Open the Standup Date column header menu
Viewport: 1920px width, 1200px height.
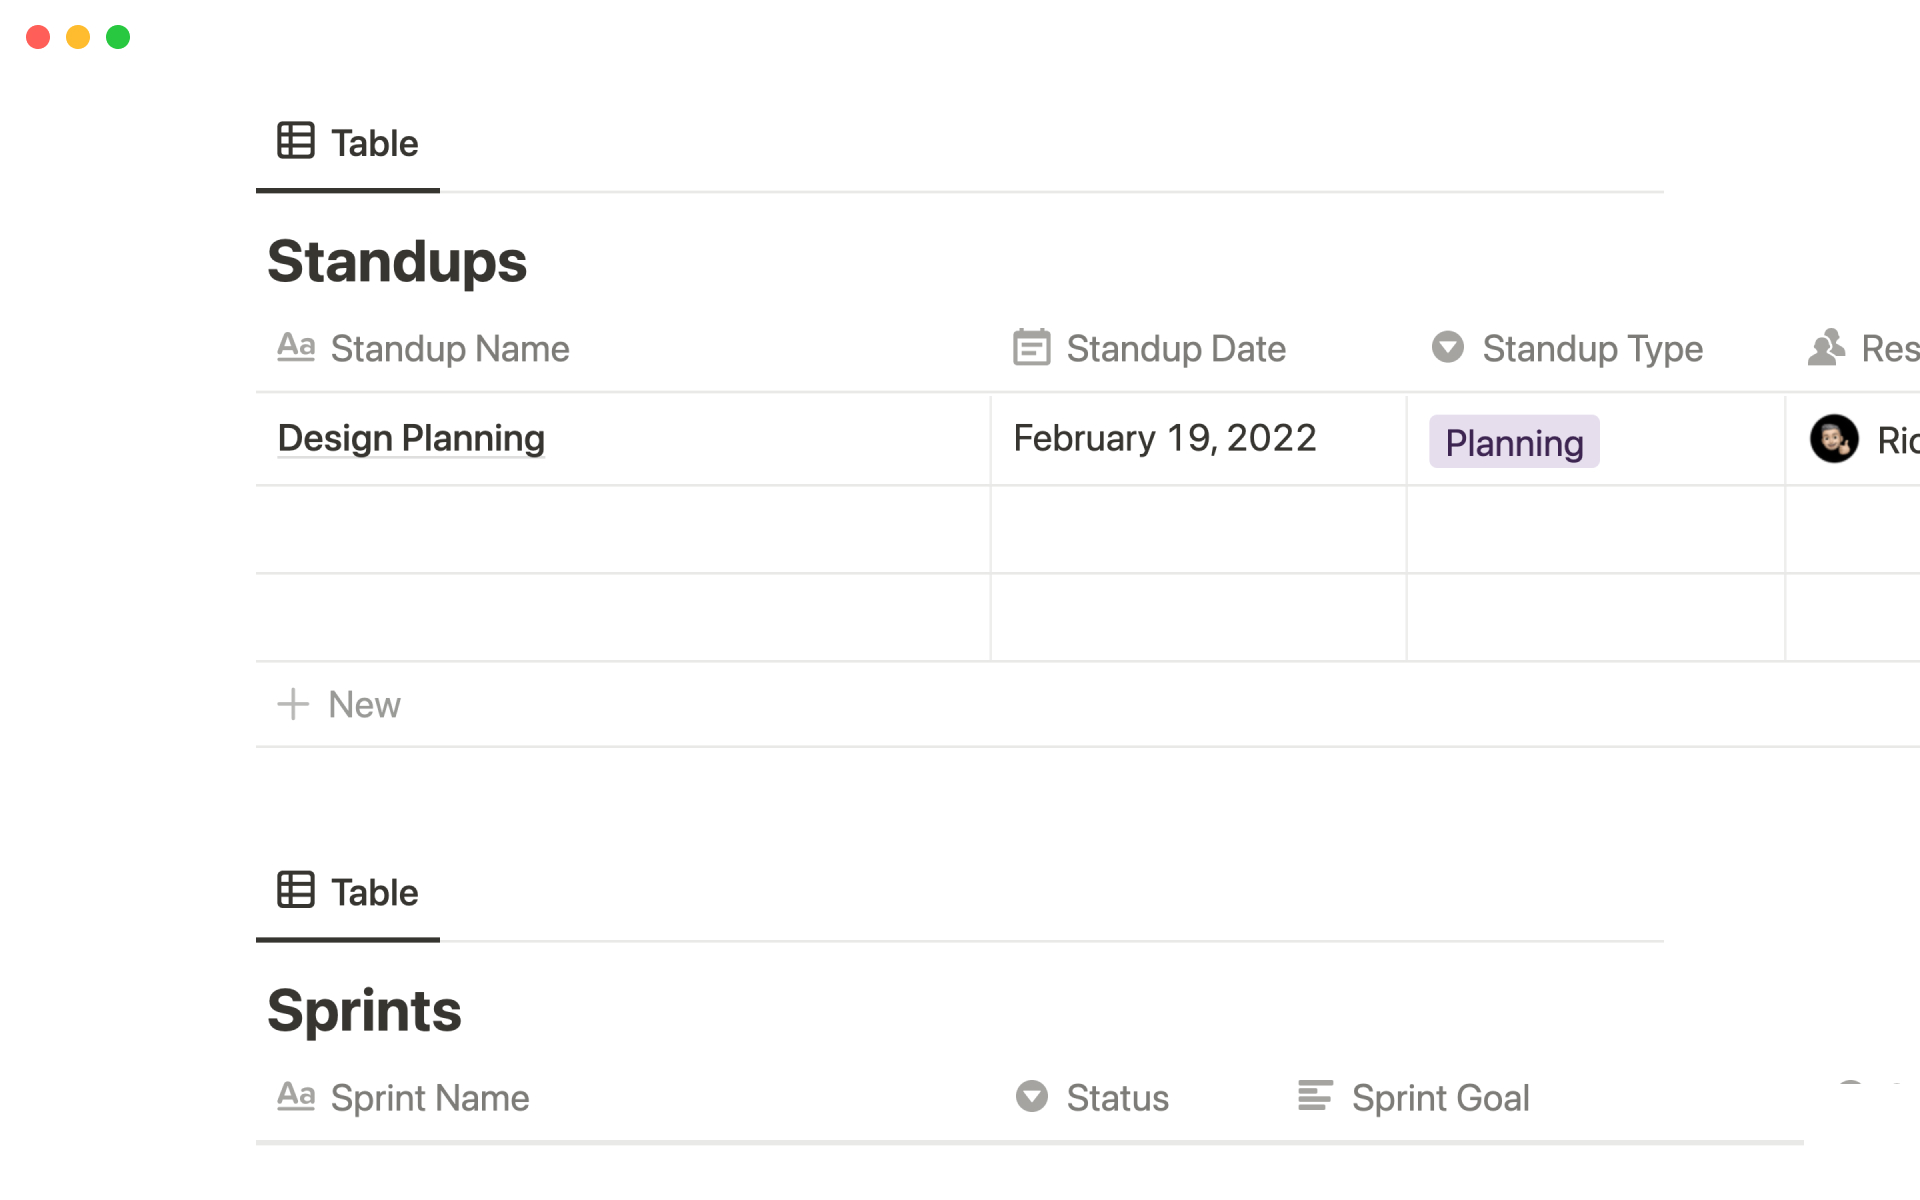(1176, 349)
